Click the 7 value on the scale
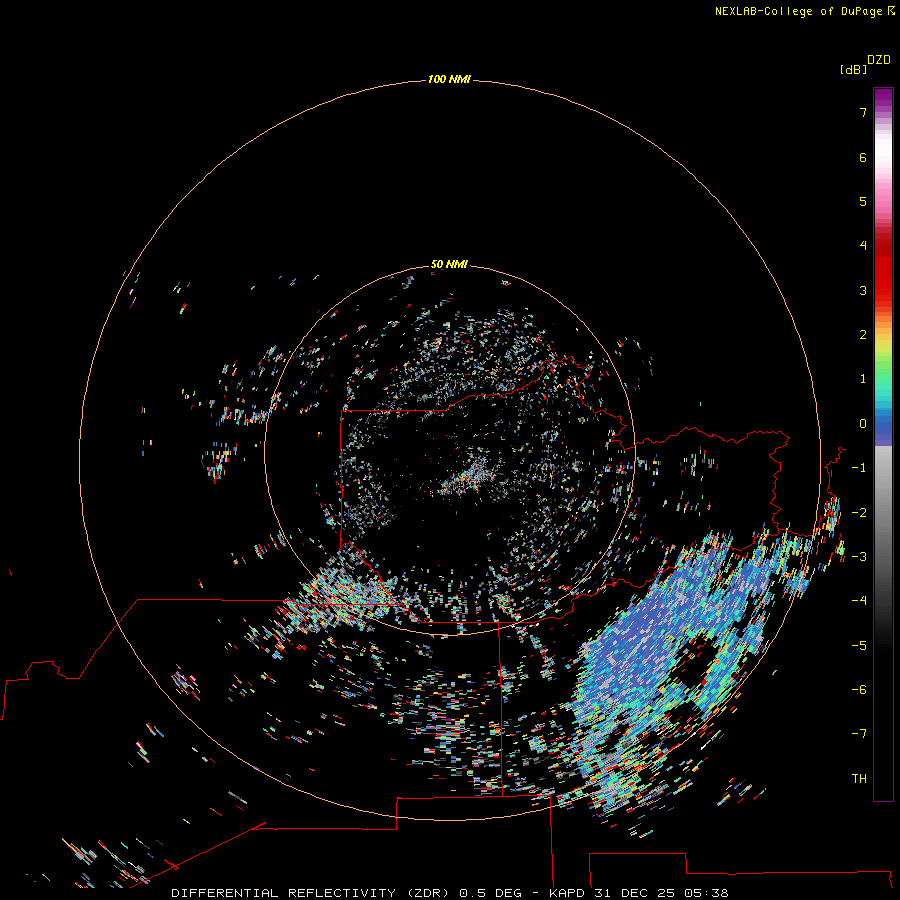Screen dimensions: 900x900 click(863, 112)
